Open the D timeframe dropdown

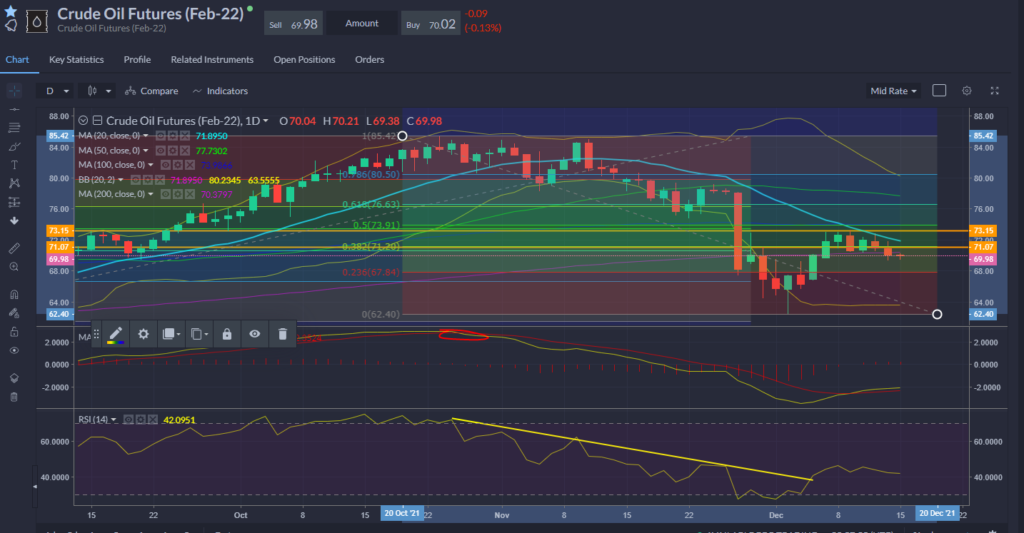coord(56,91)
